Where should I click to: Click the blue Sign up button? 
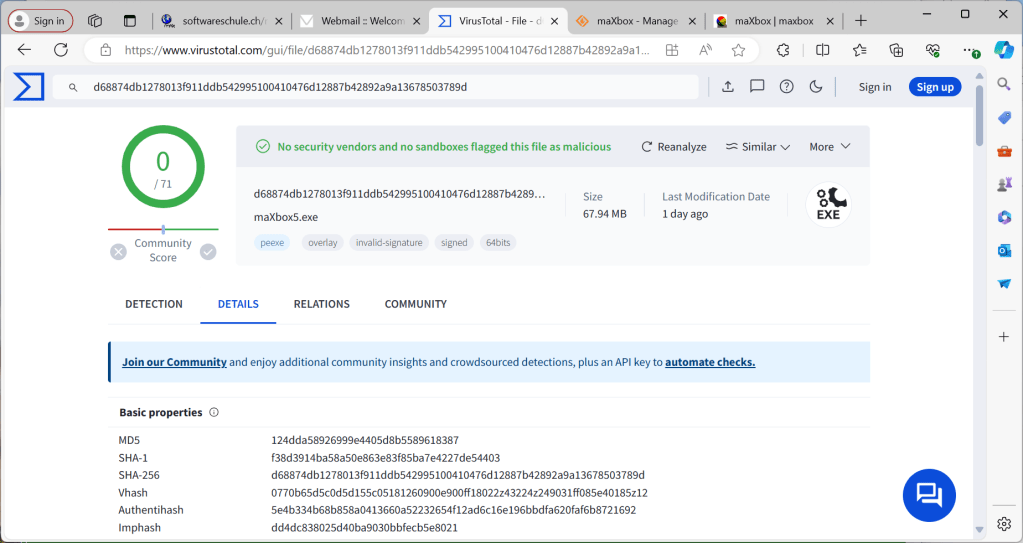click(935, 87)
